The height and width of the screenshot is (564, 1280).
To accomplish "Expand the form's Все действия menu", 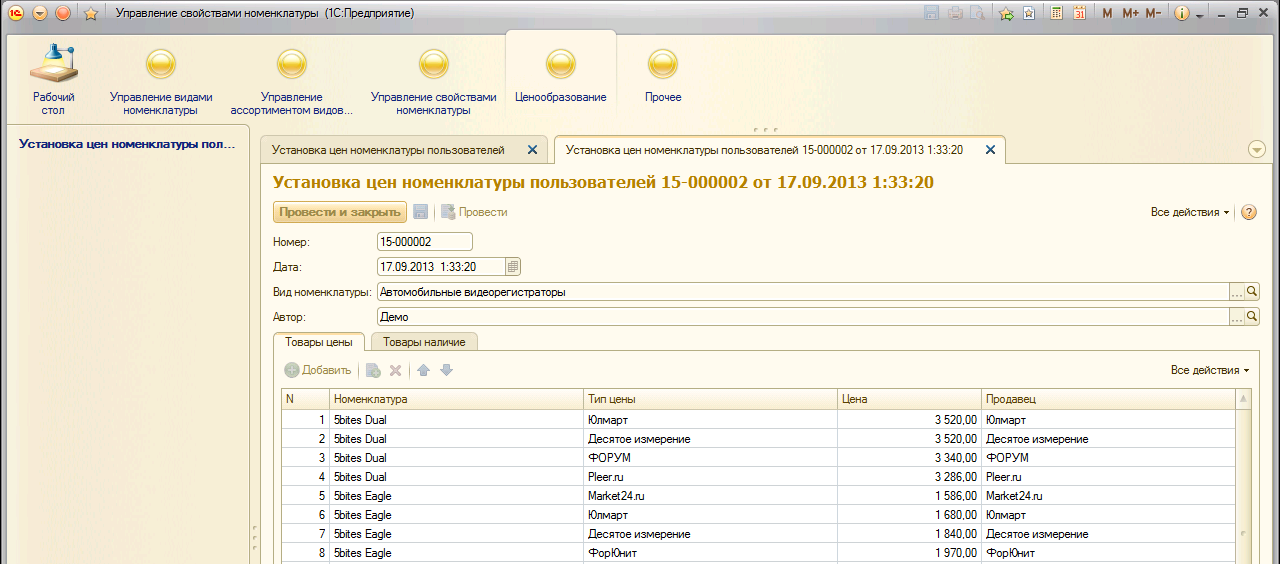I will pyautogui.click(x=1190, y=212).
